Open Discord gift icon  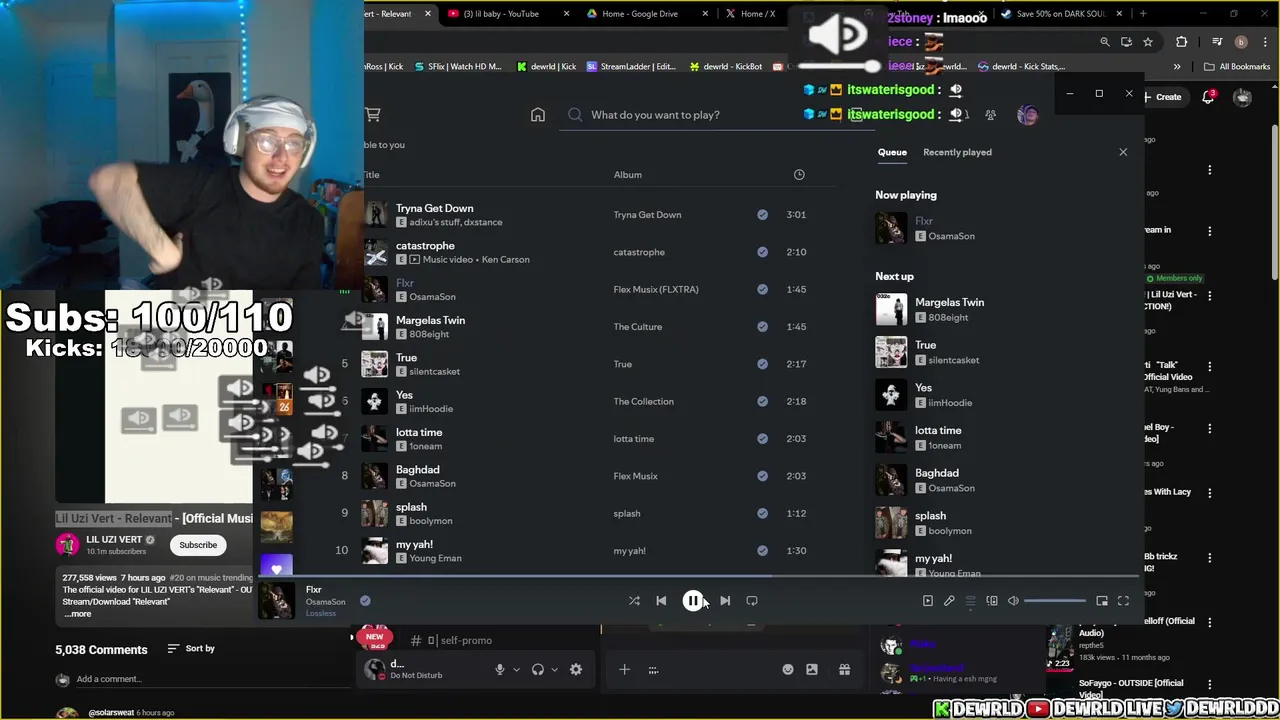pyautogui.click(x=845, y=670)
